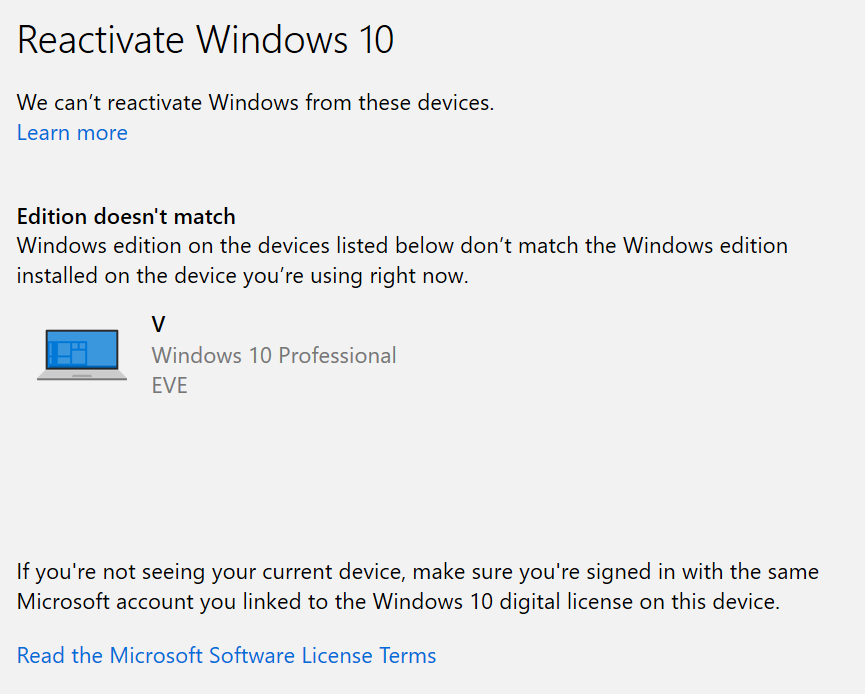
Task: Read the Microsoft Software License Terms
Action: 226,655
